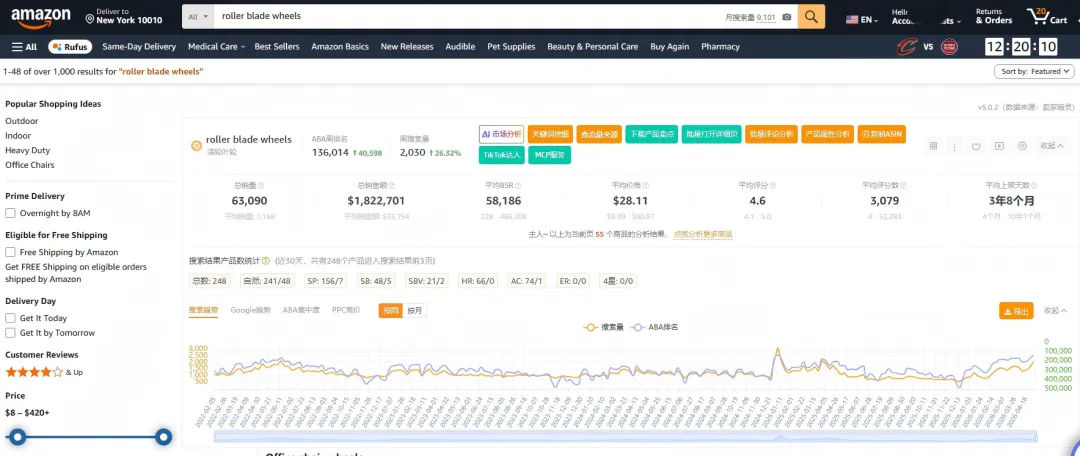The width and height of the screenshot is (1080, 456).
Task: Click the 4 stars & Up rating filter
Action: [x=44, y=372]
